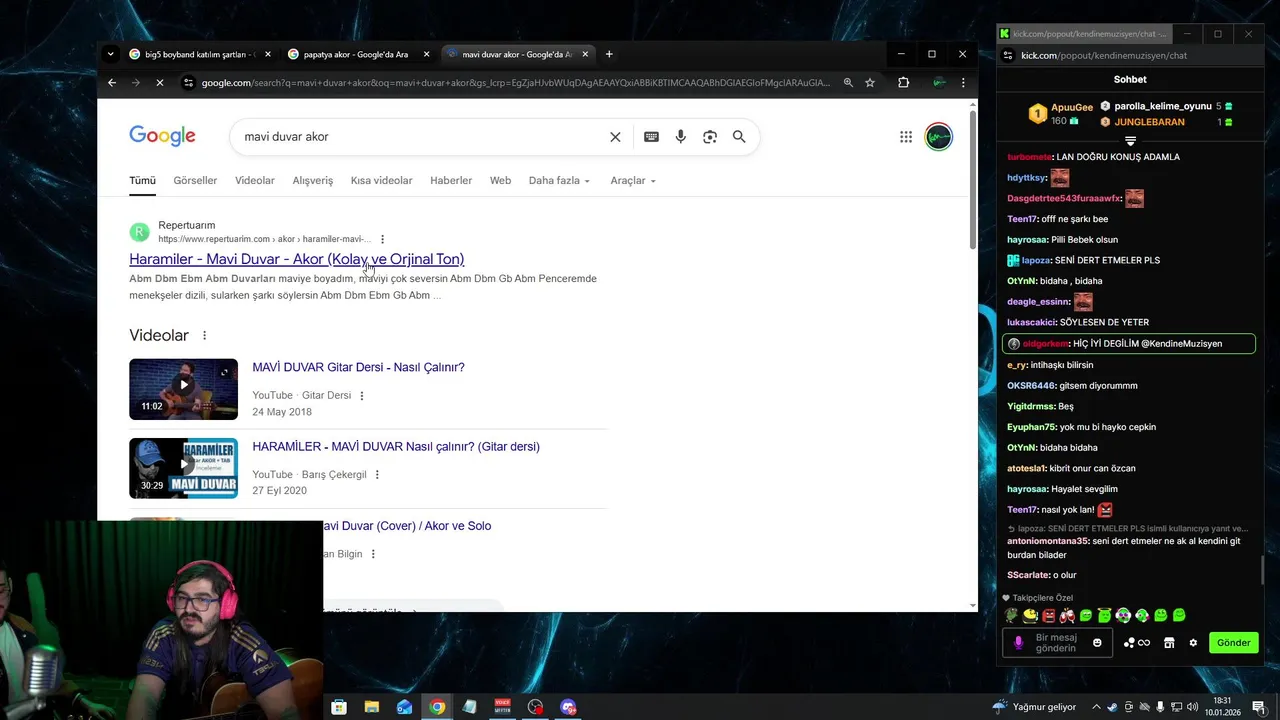
Task: Click the Chrome address bar URL
Action: tap(515, 83)
